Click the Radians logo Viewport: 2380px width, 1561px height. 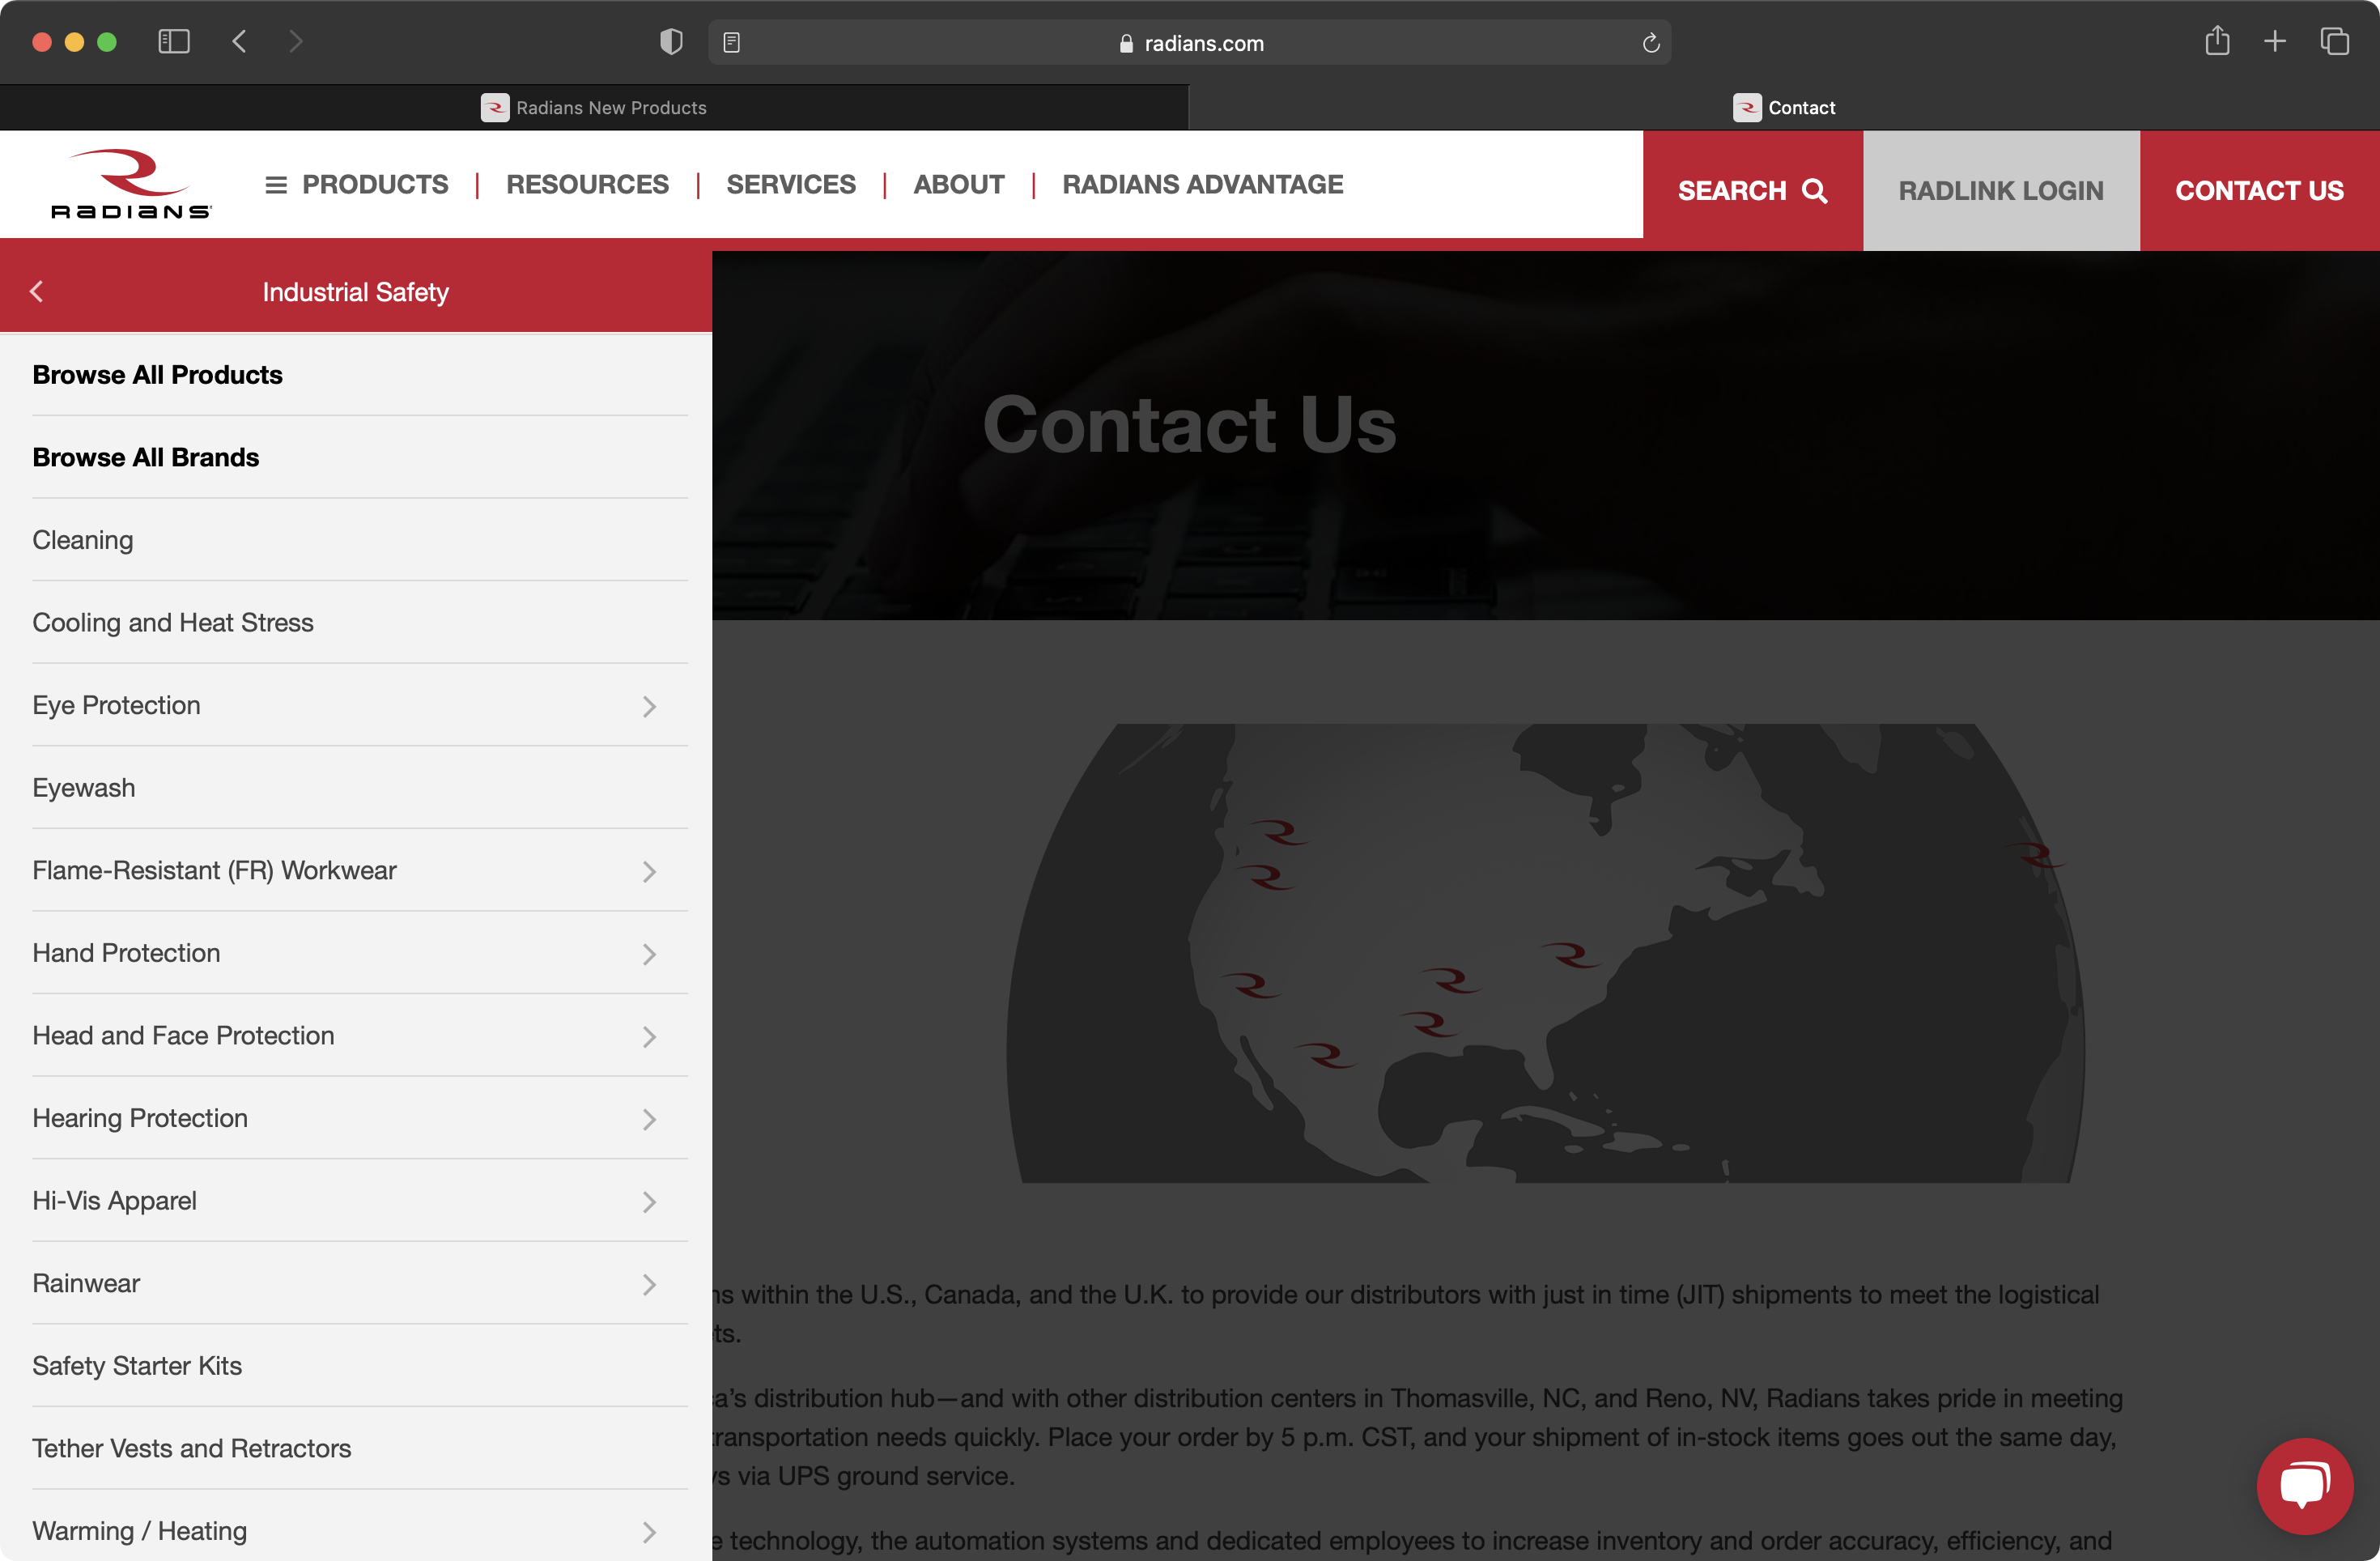131,184
